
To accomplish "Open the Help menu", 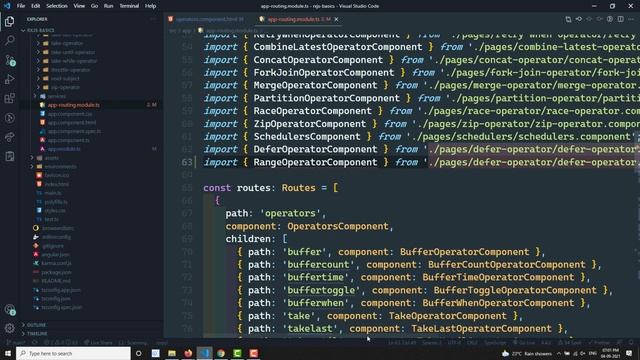I will pyautogui.click(x=150, y=6).
